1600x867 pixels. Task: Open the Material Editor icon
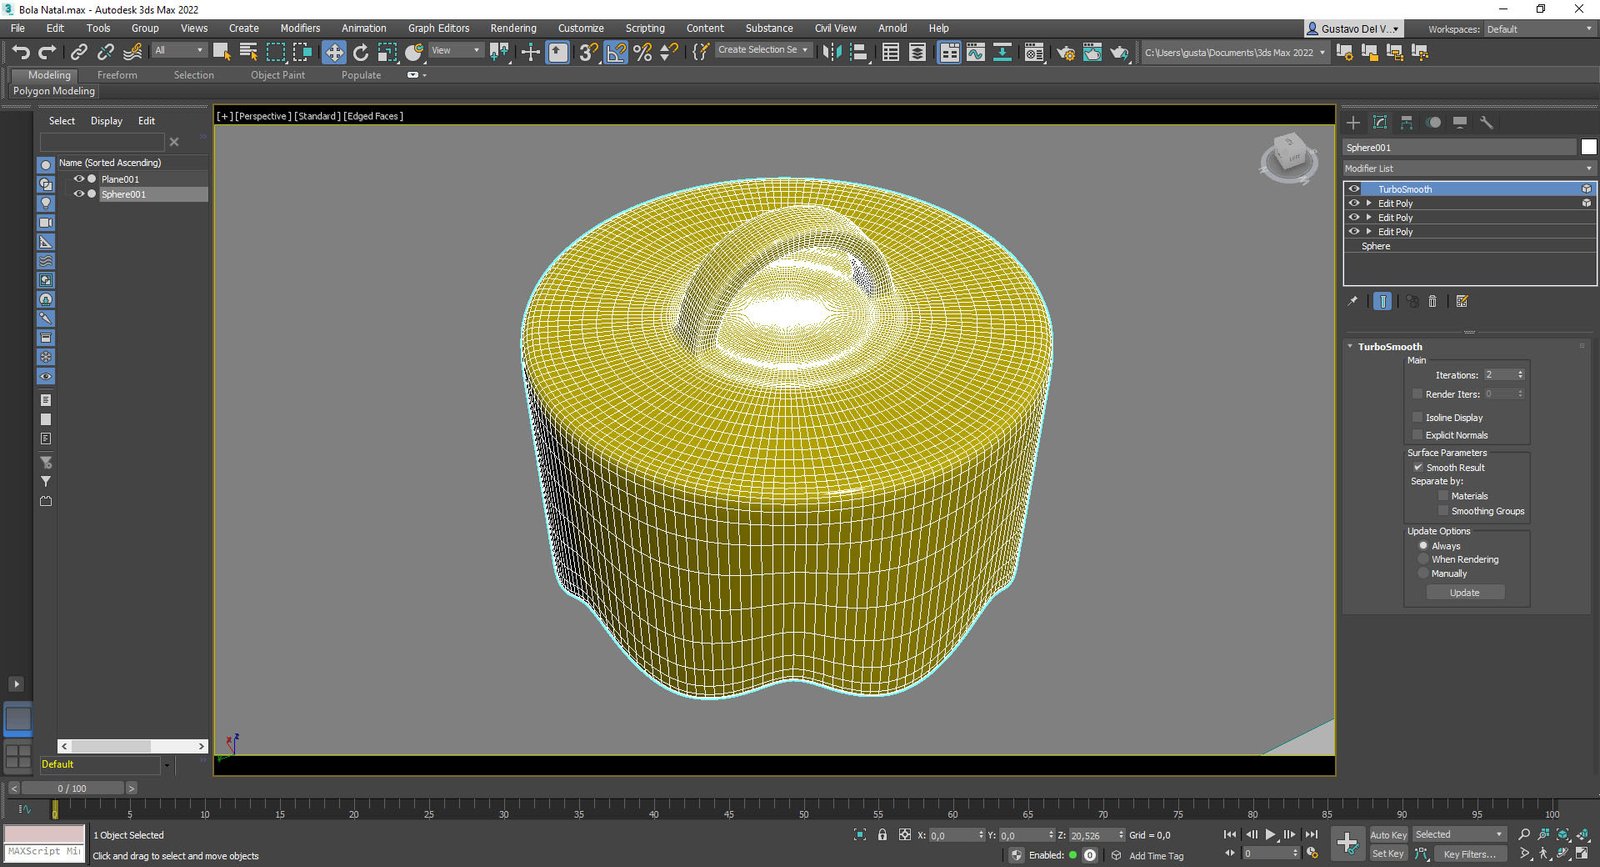(x=1034, y=52)
